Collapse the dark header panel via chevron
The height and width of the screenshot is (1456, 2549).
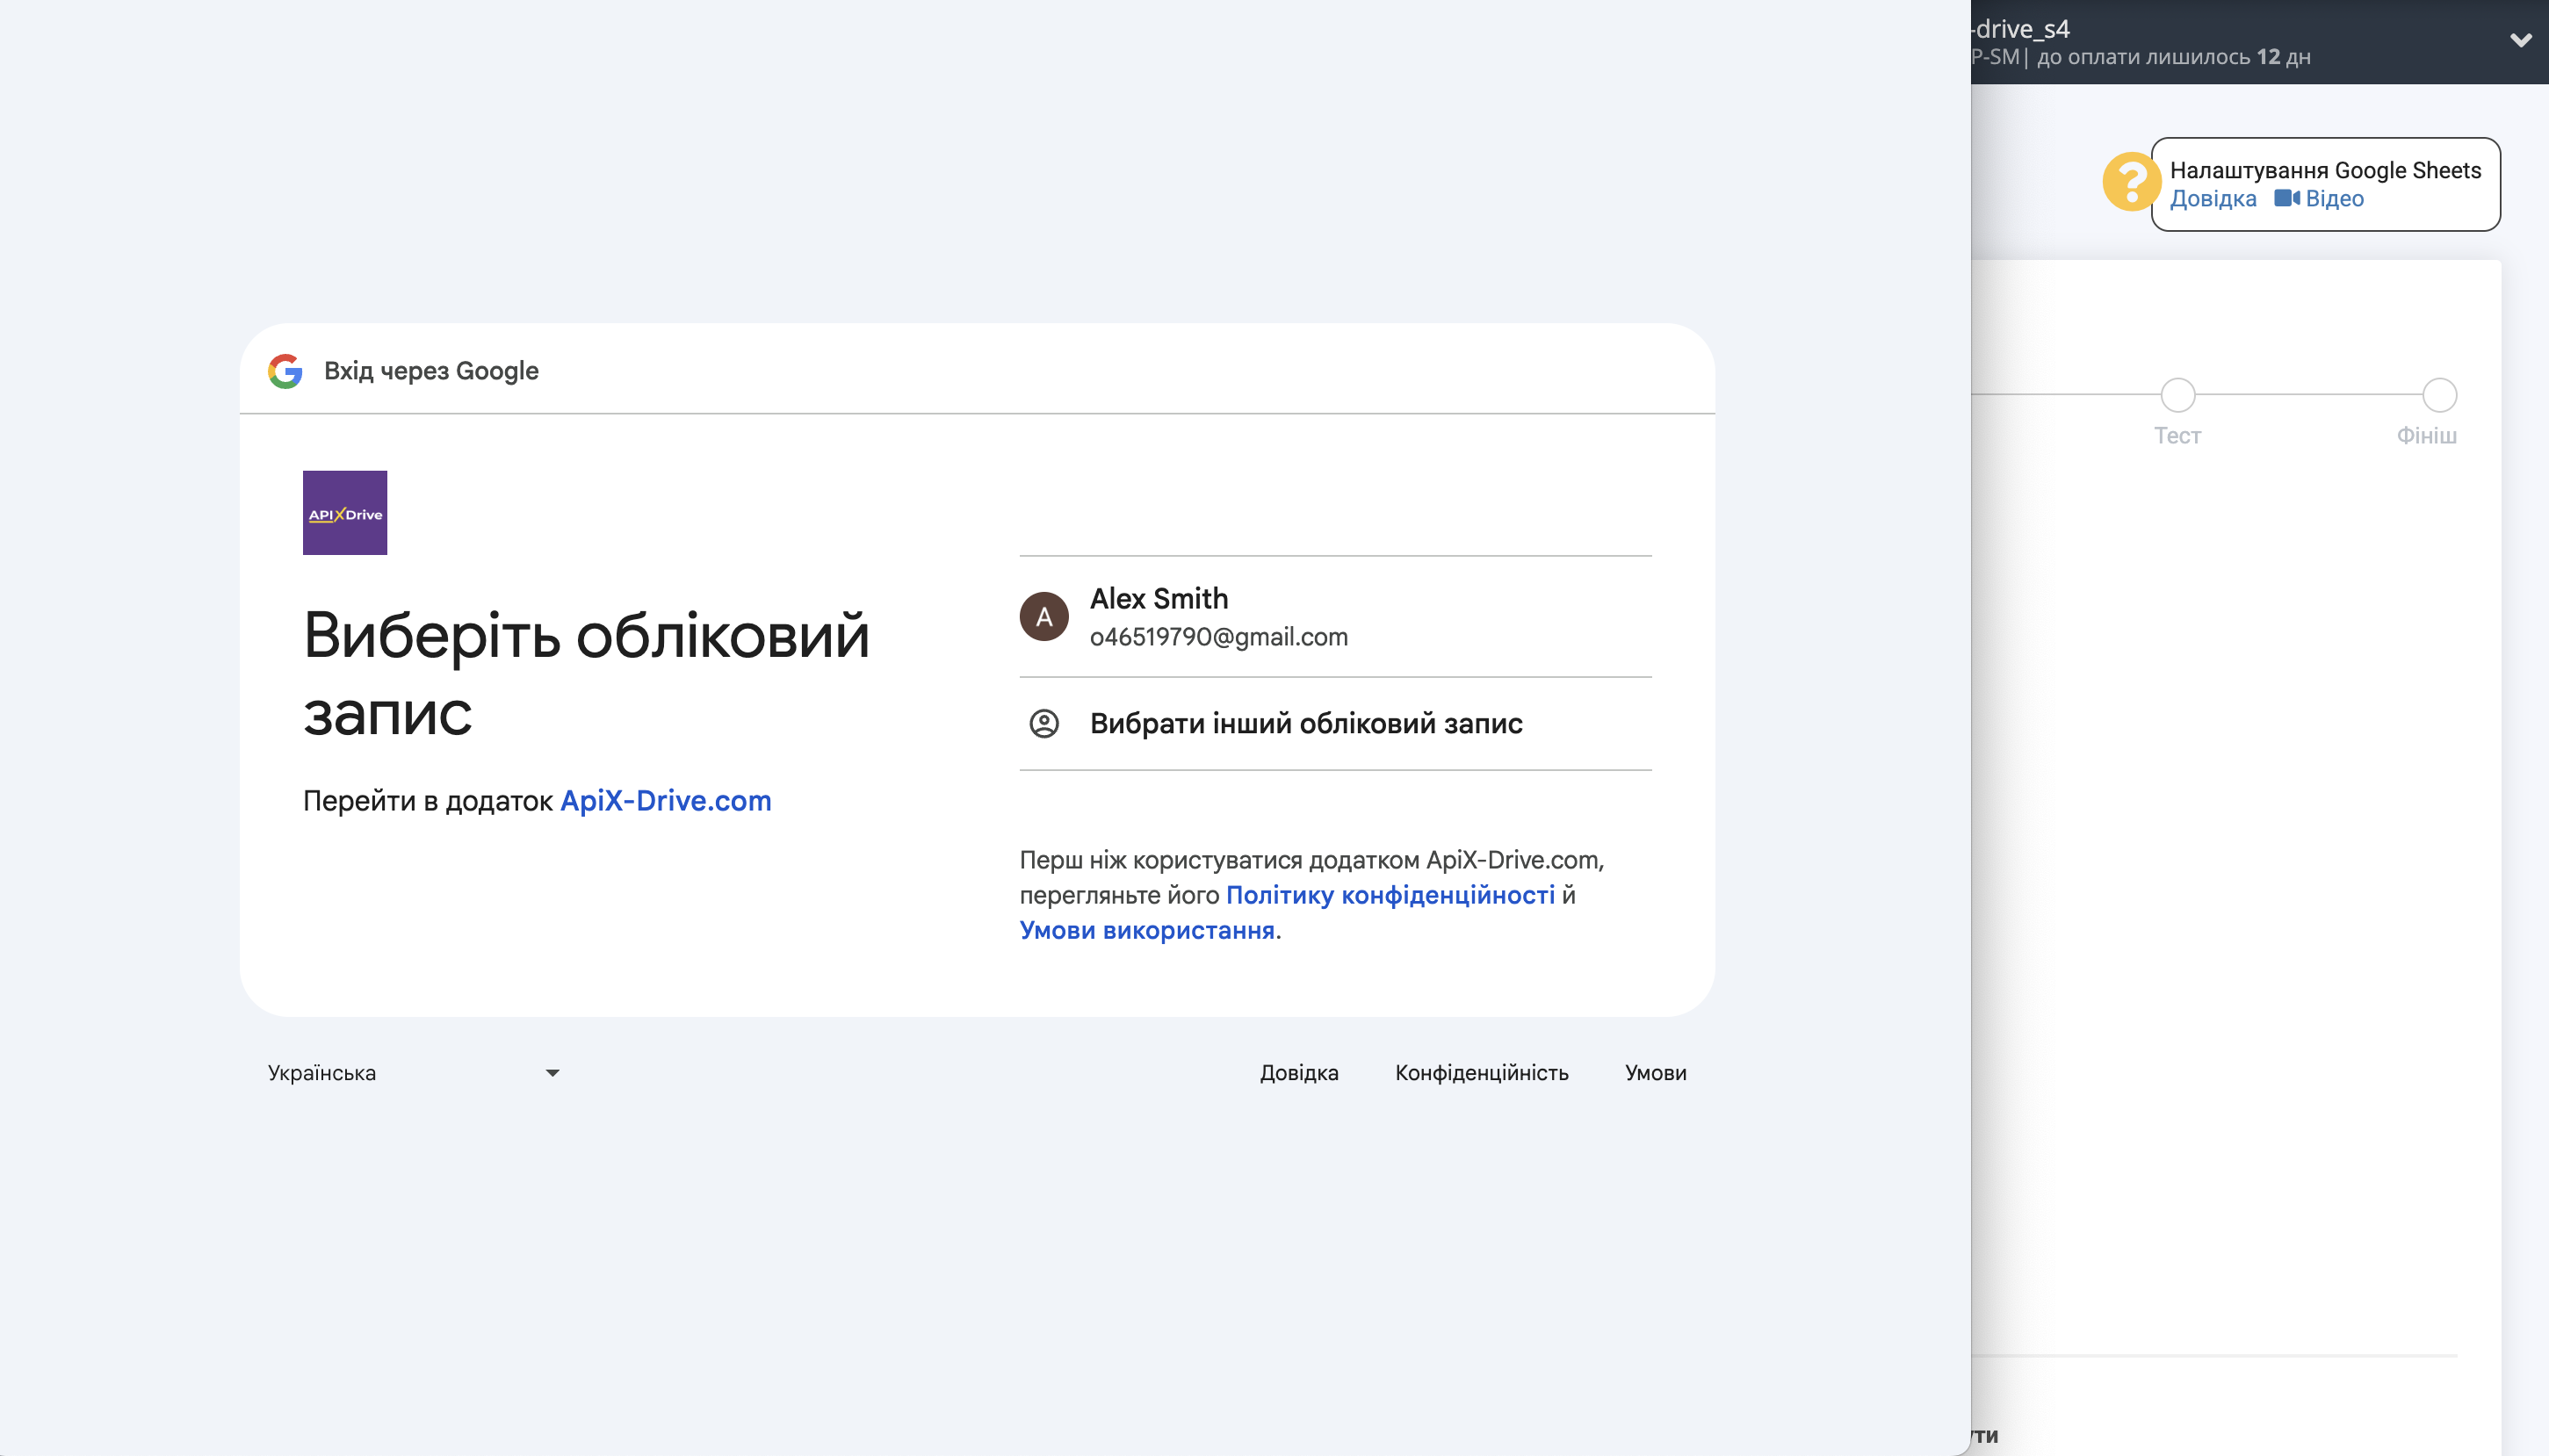2521,41
